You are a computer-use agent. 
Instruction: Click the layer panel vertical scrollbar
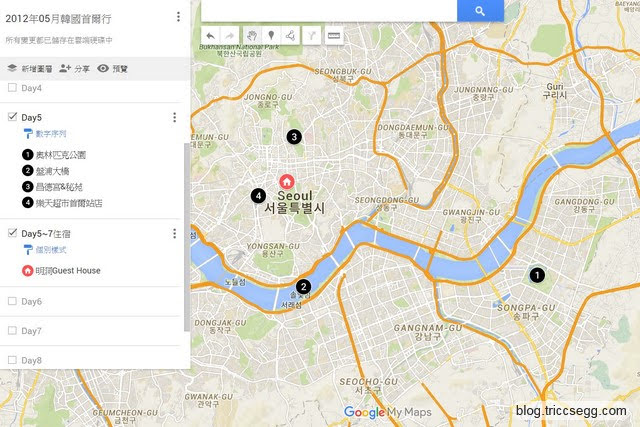(x=187, y=237)
